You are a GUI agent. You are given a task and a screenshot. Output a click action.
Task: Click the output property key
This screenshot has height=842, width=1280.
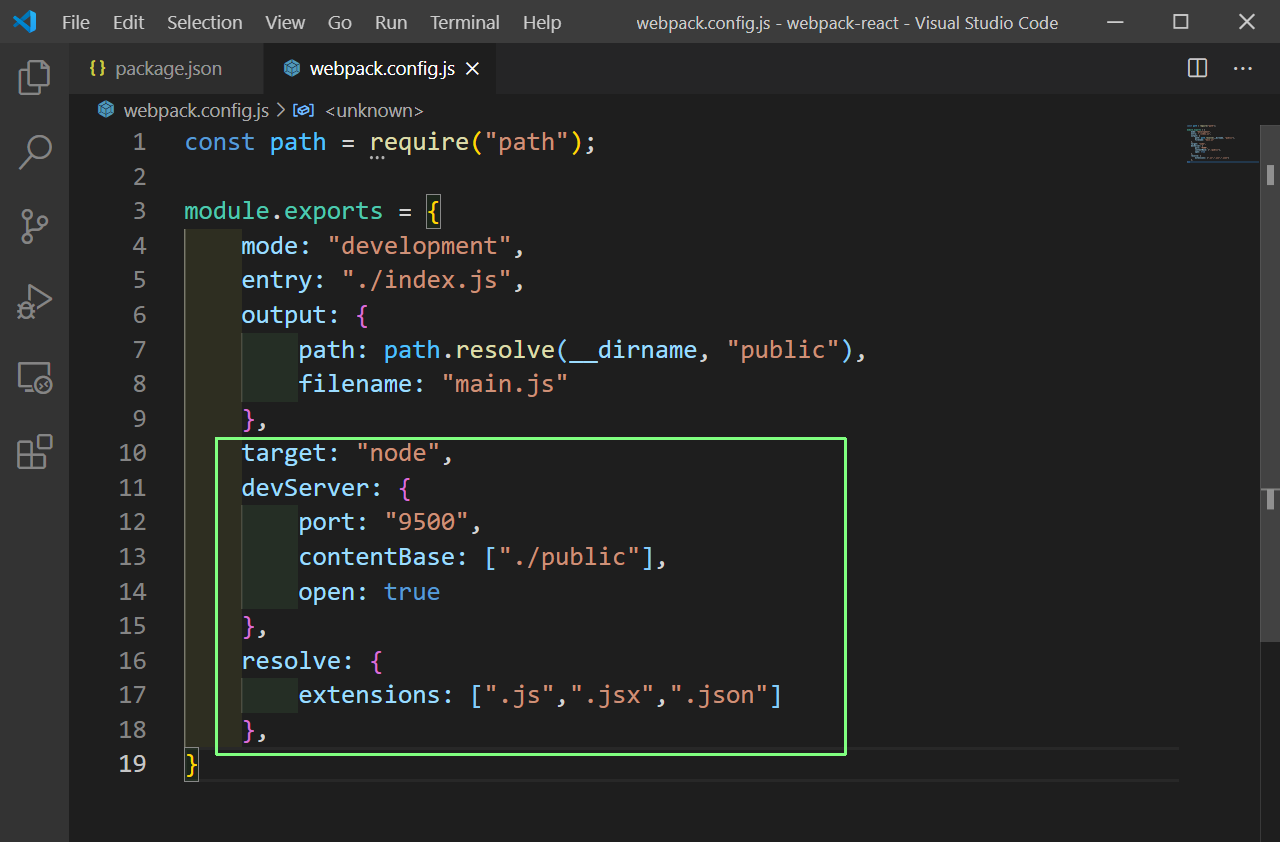[284, 315]
